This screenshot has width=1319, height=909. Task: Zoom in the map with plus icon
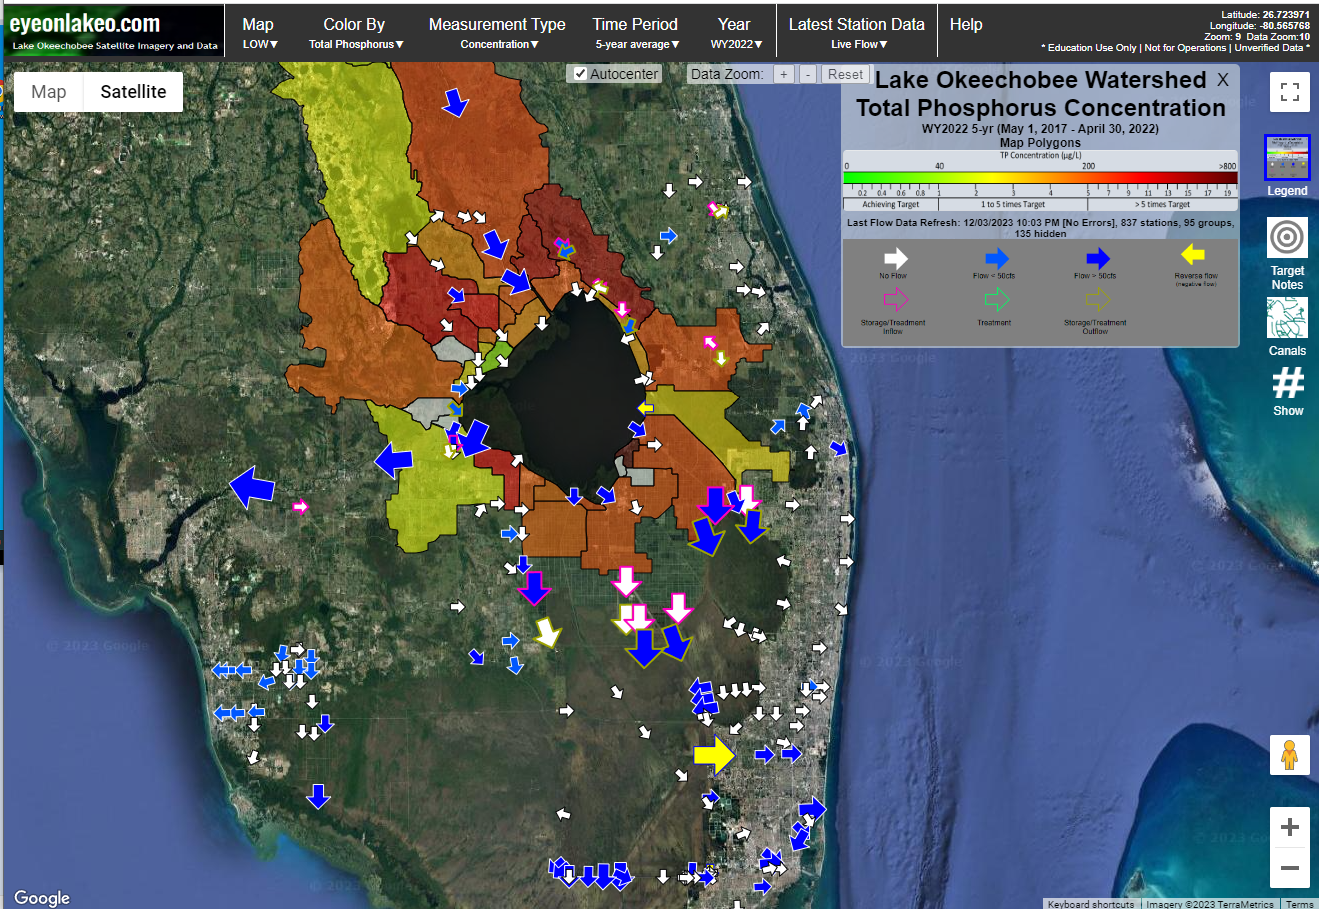[1289, 827]
